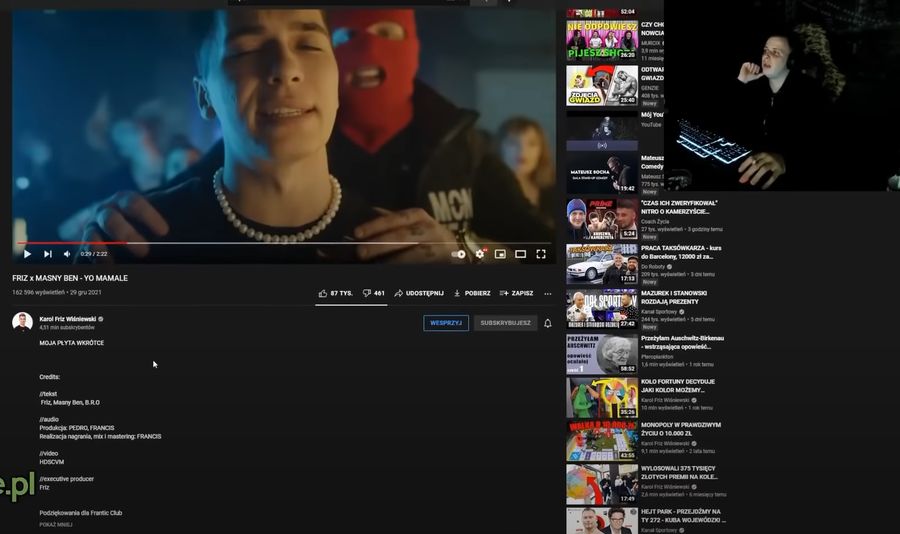Viewport: 900px width, 534px height.
Task: Click Pteroplankton channel name
Action: point(657,357)
